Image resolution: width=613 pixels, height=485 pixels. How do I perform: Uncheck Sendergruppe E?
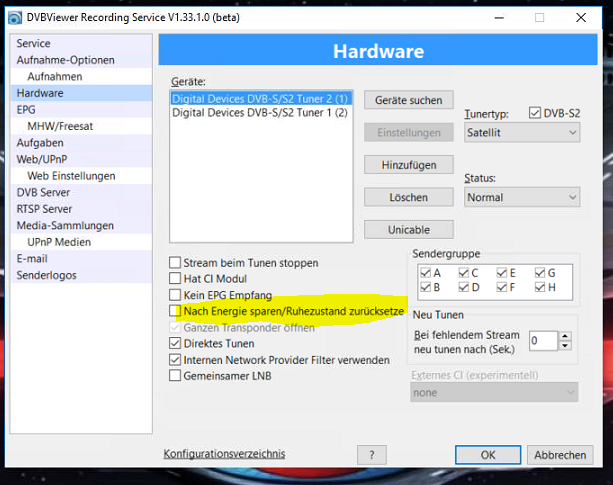(x=502, y=273)
